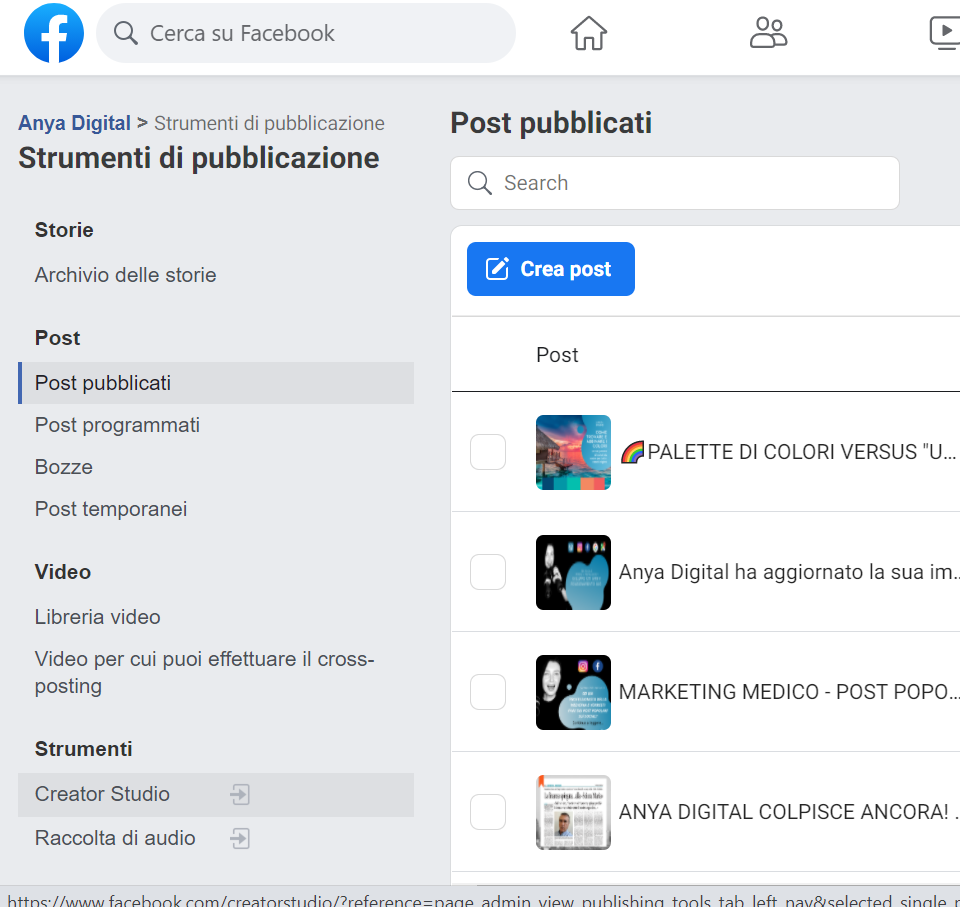Open the Home feed icon
The height and width of the screenshot is (907, 960).
[589, 33]
